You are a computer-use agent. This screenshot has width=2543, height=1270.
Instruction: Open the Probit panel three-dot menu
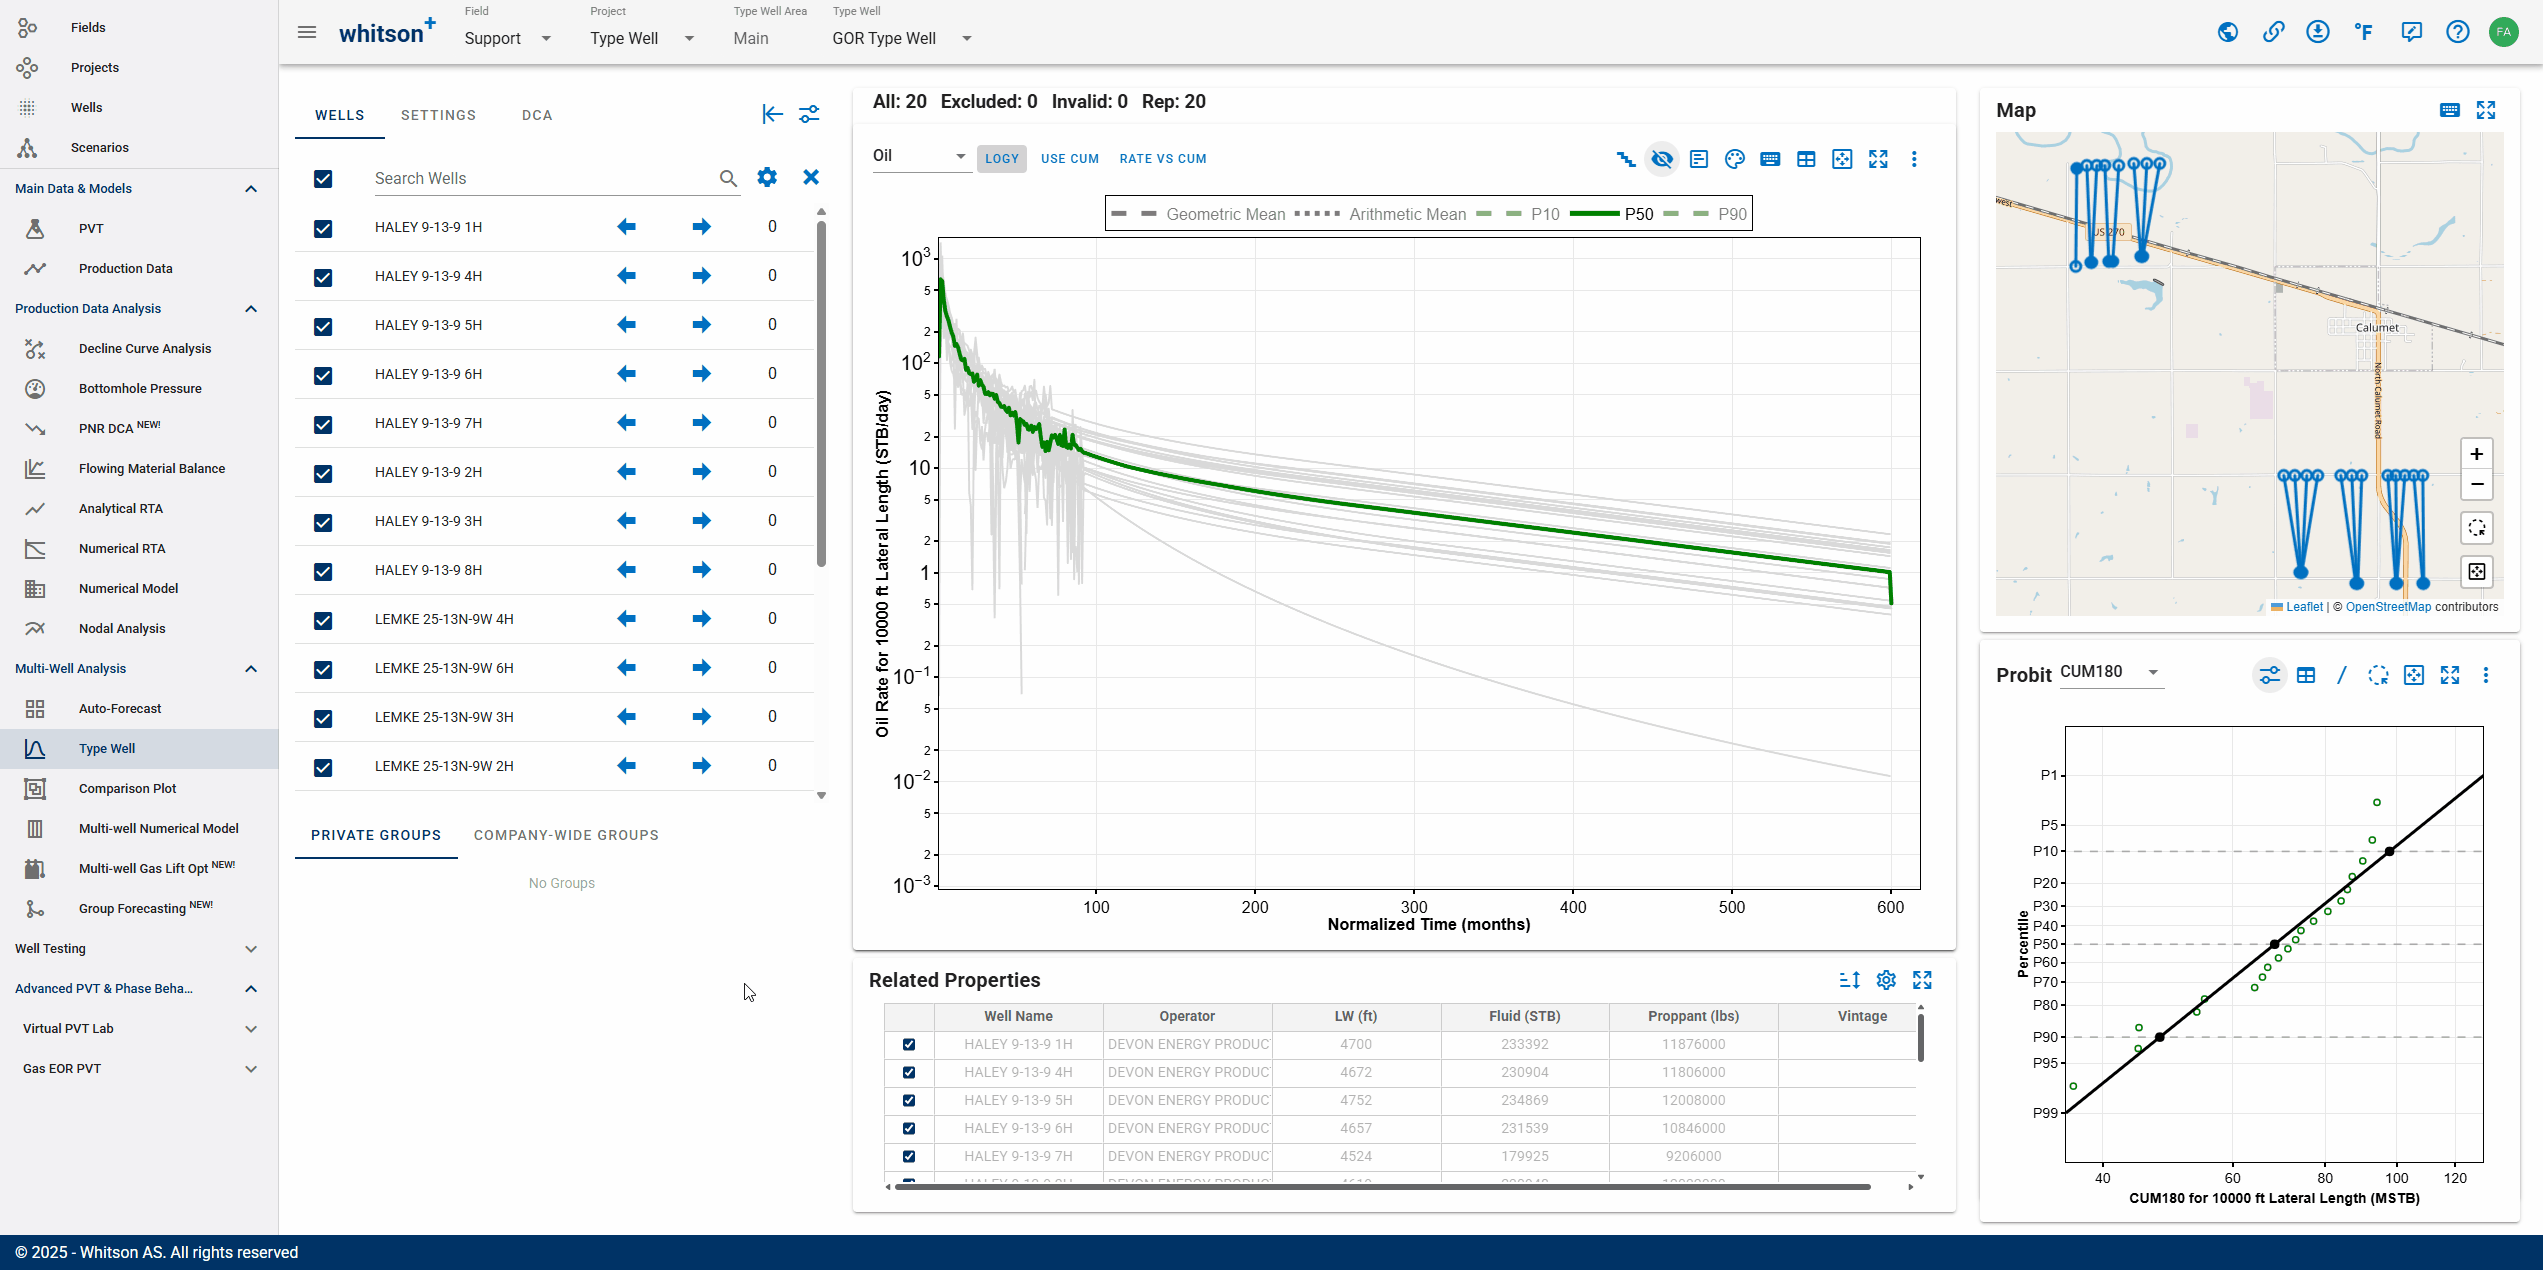2486,675
